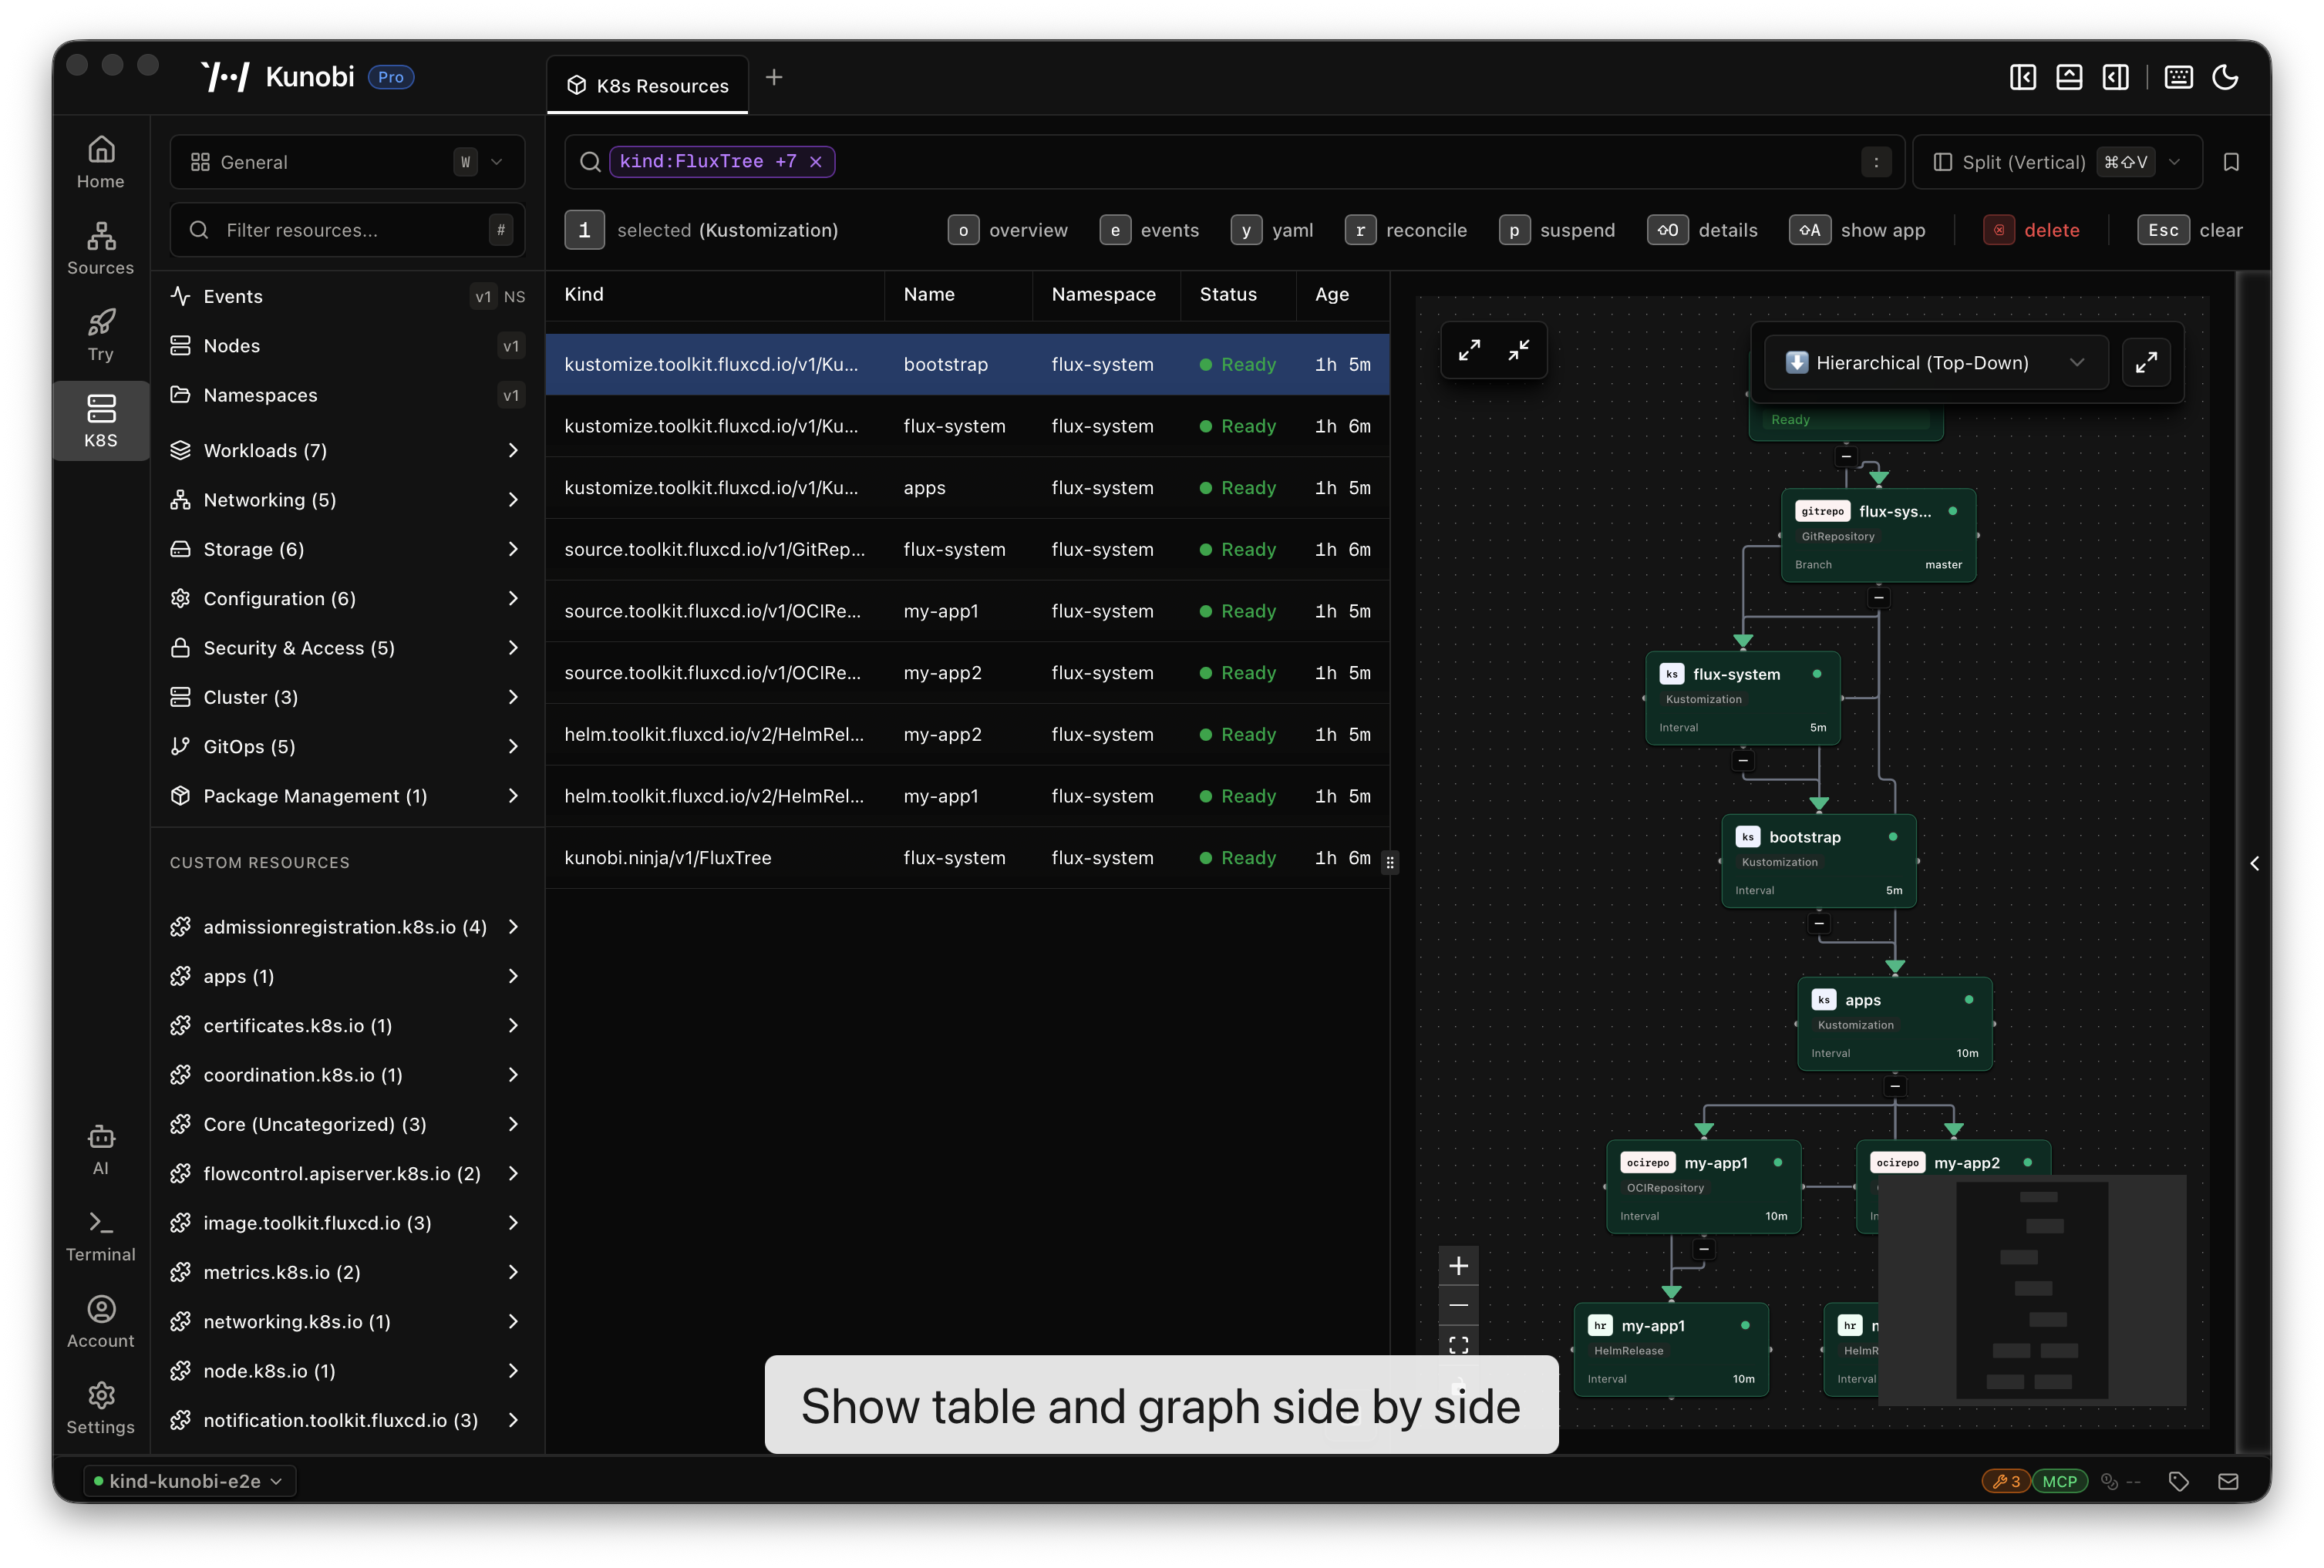This screenshot has width=2324, height=1568.
Task: Open the kind-kunobi-e2e context selector
Action: [188, 1481]
